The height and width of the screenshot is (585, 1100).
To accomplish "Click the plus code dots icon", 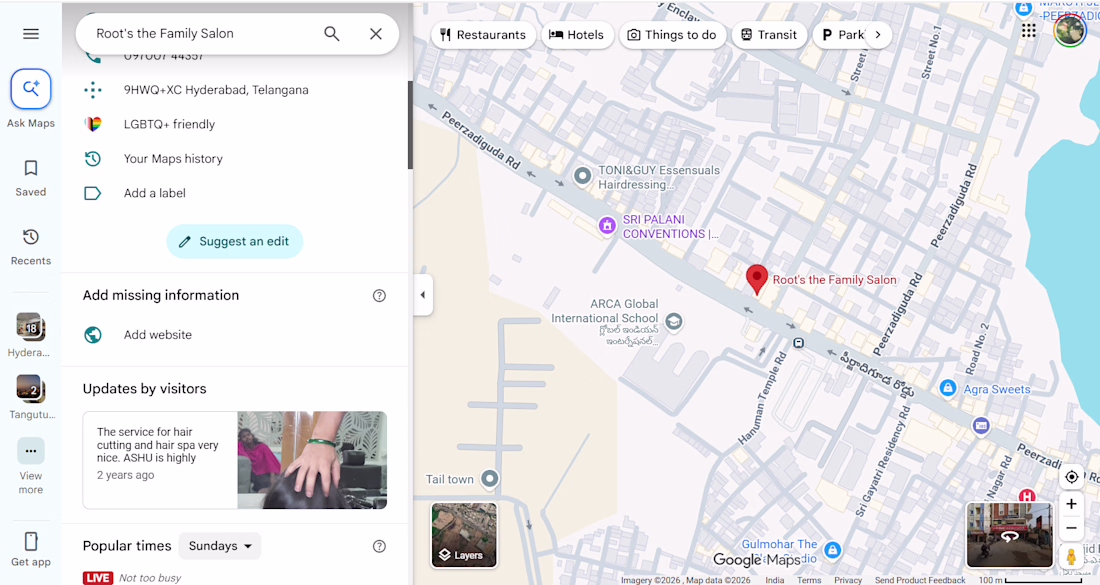I will pos(93,90).
